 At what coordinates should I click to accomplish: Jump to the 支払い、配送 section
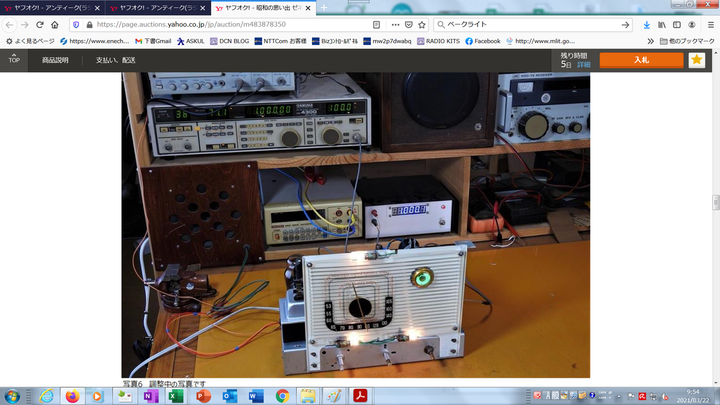click(115, 60)
